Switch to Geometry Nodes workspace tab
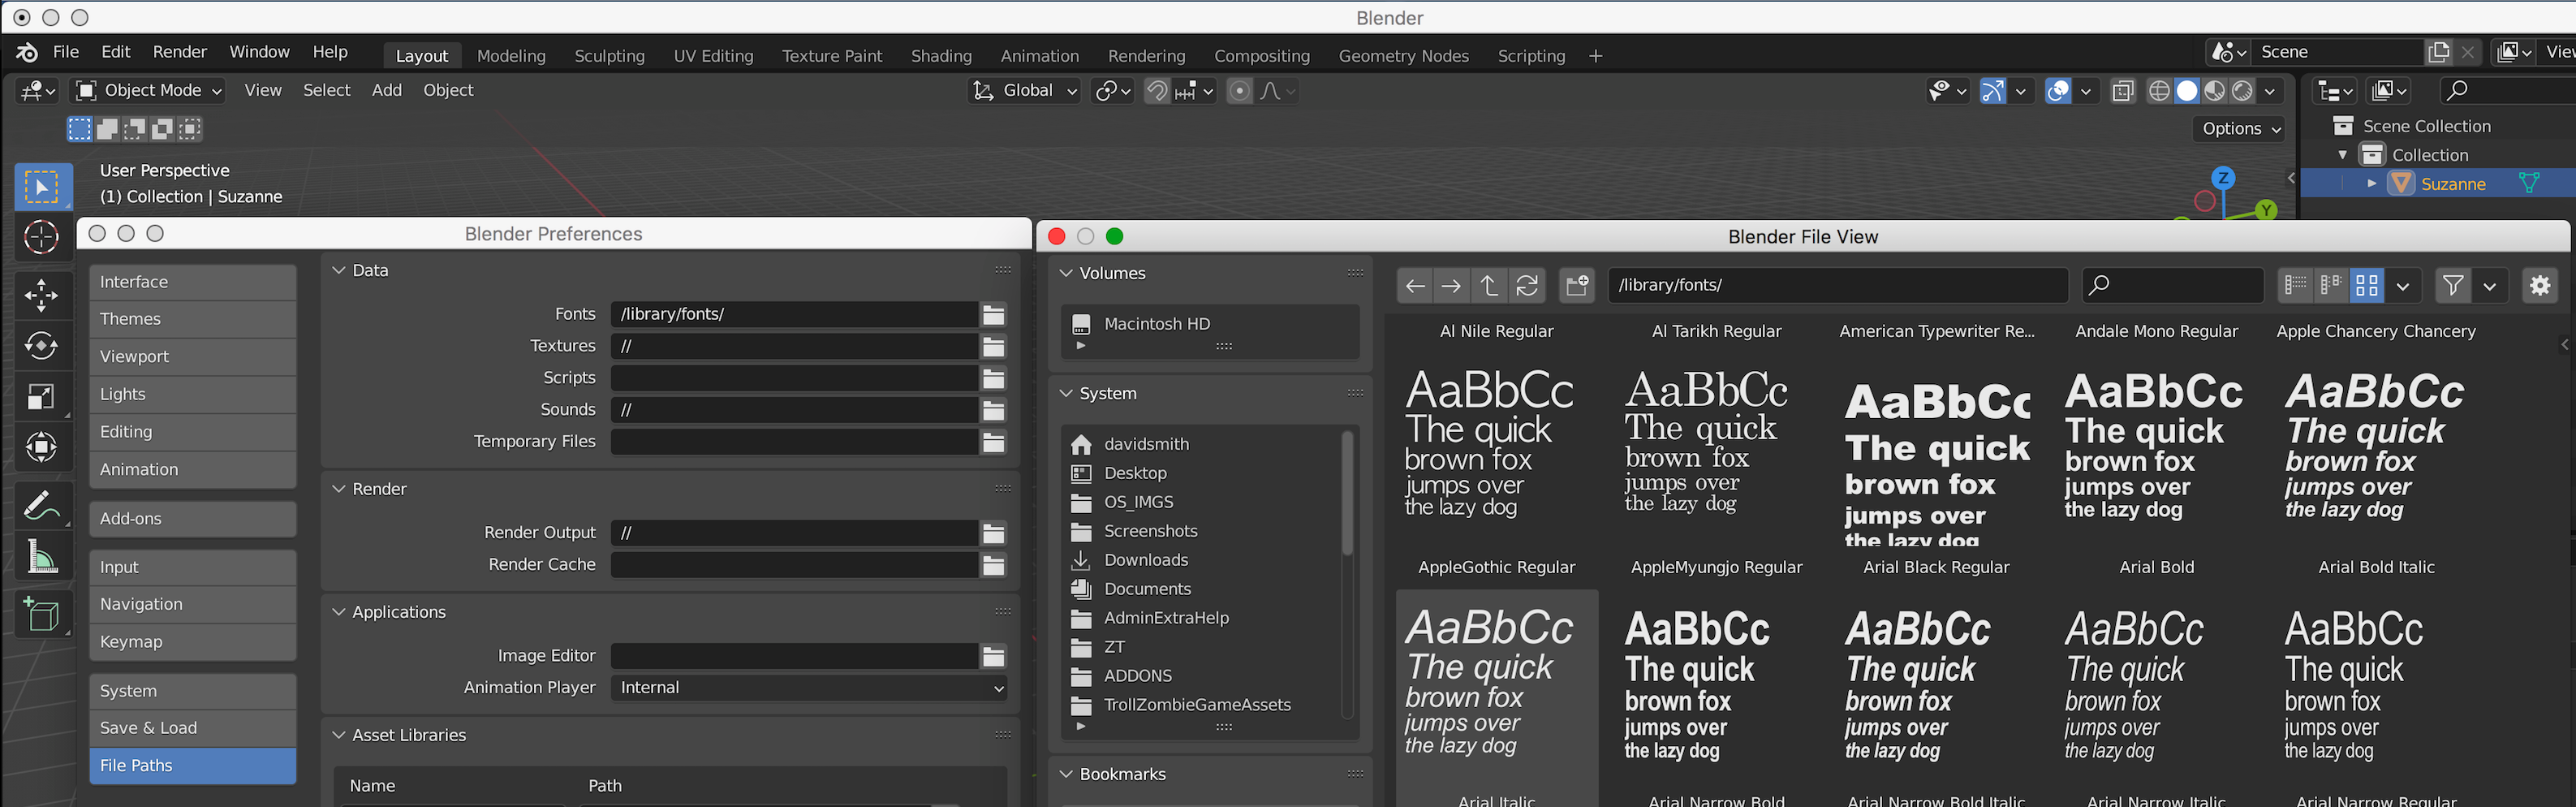 [1403, 56]
